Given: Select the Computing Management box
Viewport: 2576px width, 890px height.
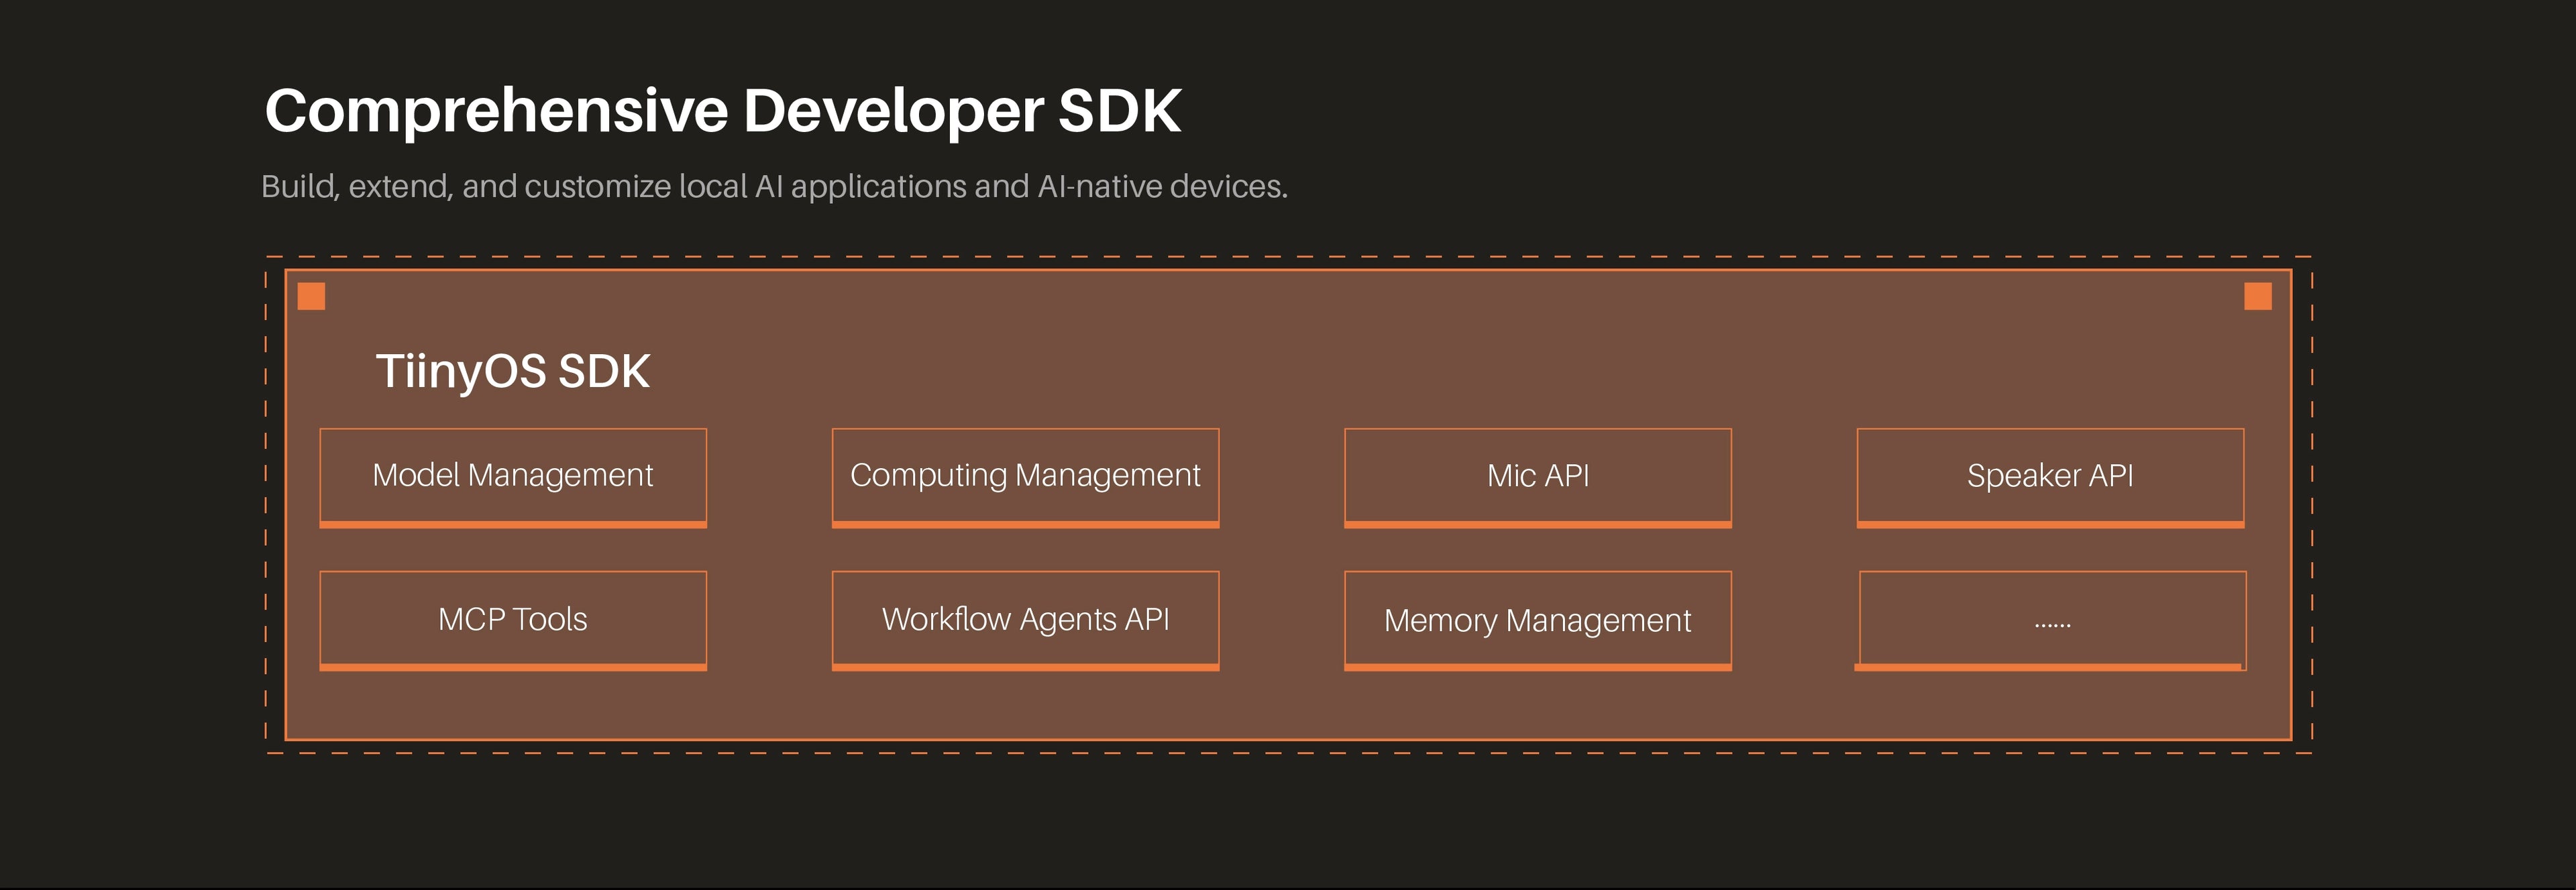Looking at the screenshot, I should 1025,477.
